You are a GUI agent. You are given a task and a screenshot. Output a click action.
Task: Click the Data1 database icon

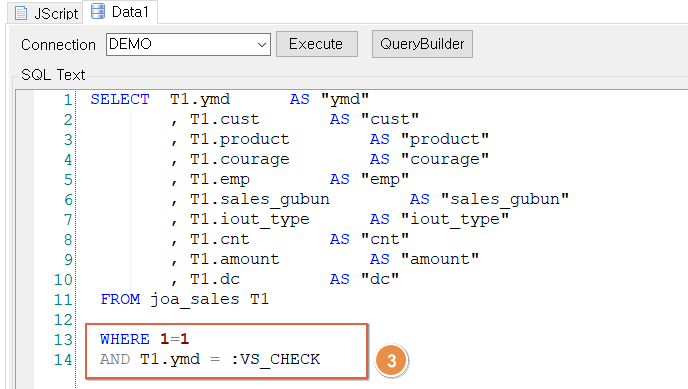click(98, 11)
